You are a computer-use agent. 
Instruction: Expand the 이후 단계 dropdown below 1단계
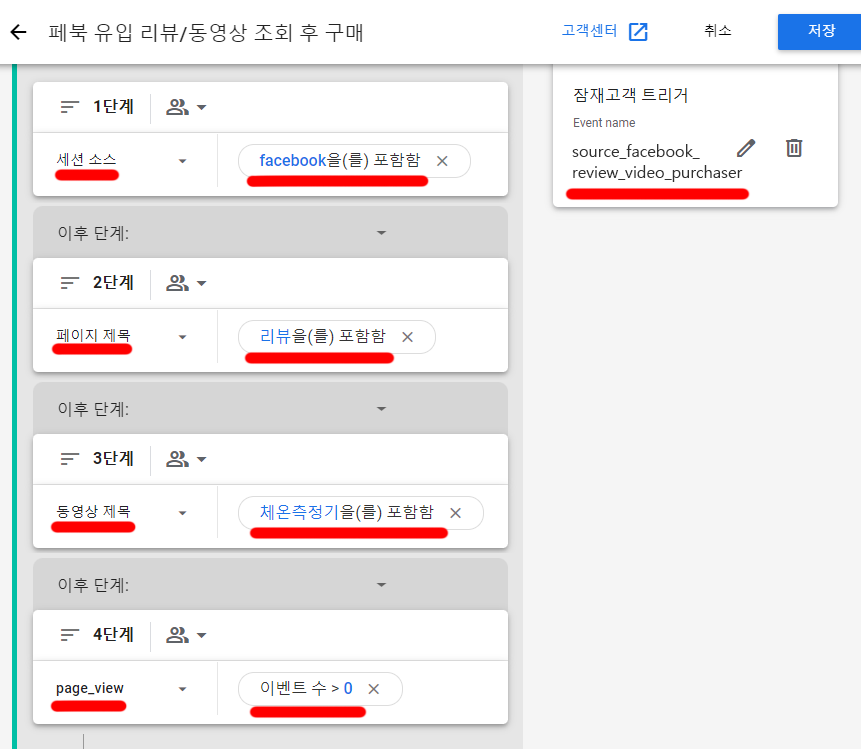381,232
